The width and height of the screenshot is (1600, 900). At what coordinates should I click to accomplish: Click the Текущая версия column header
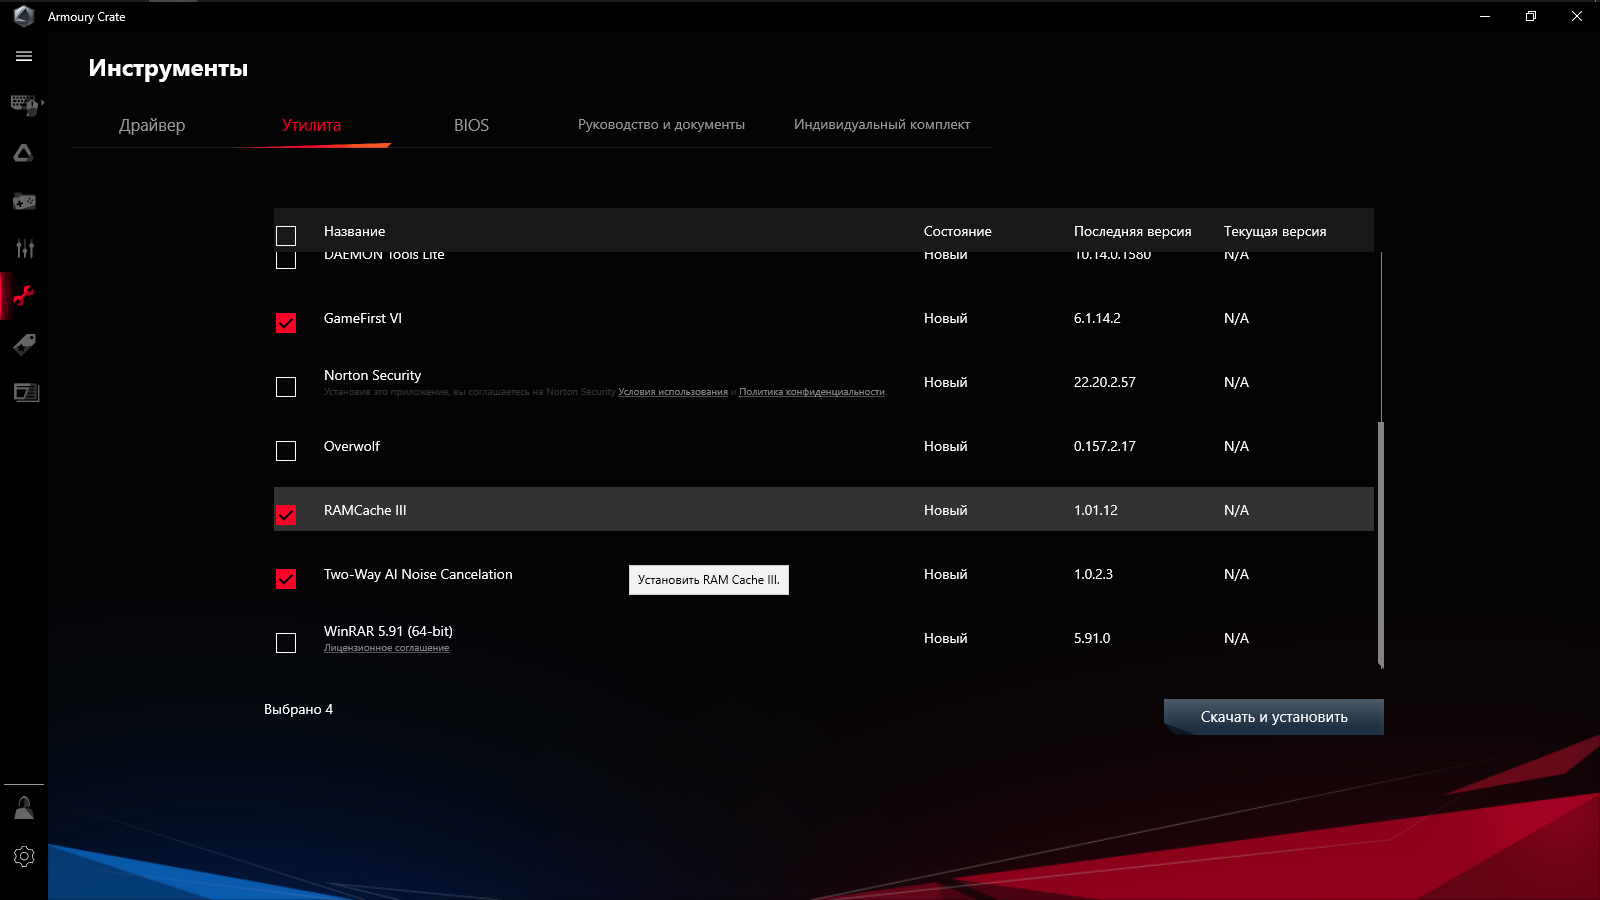1275,231
